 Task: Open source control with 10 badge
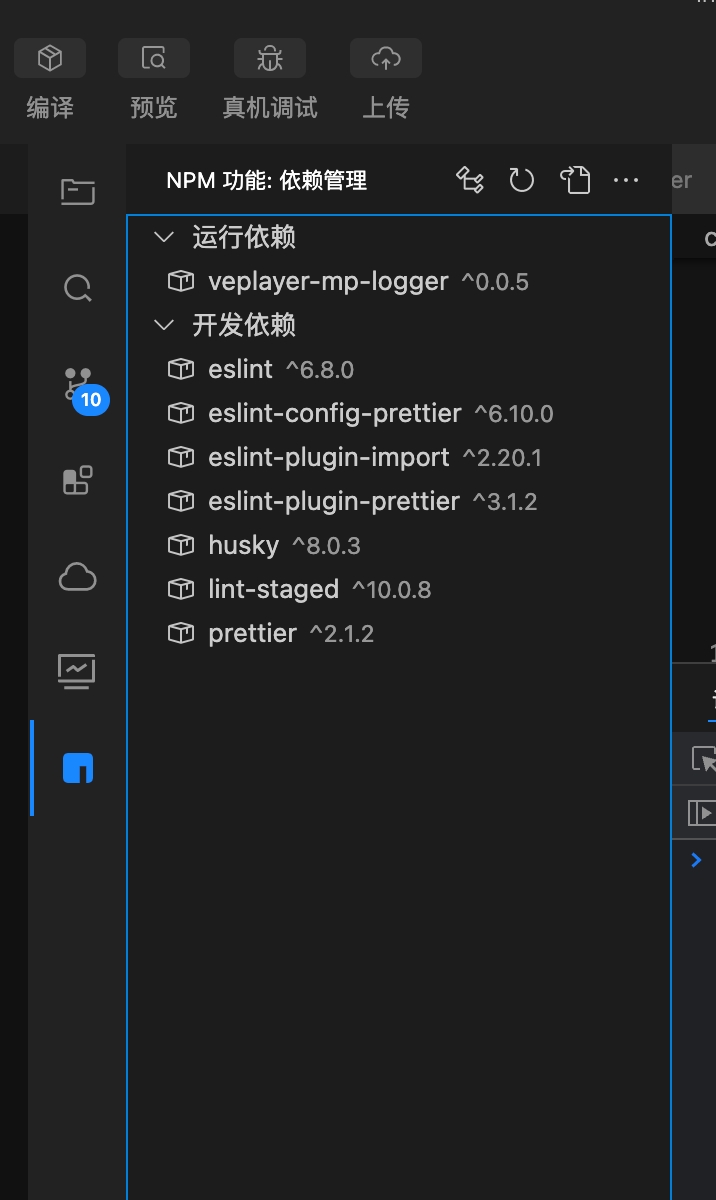(x=79, y=386)
